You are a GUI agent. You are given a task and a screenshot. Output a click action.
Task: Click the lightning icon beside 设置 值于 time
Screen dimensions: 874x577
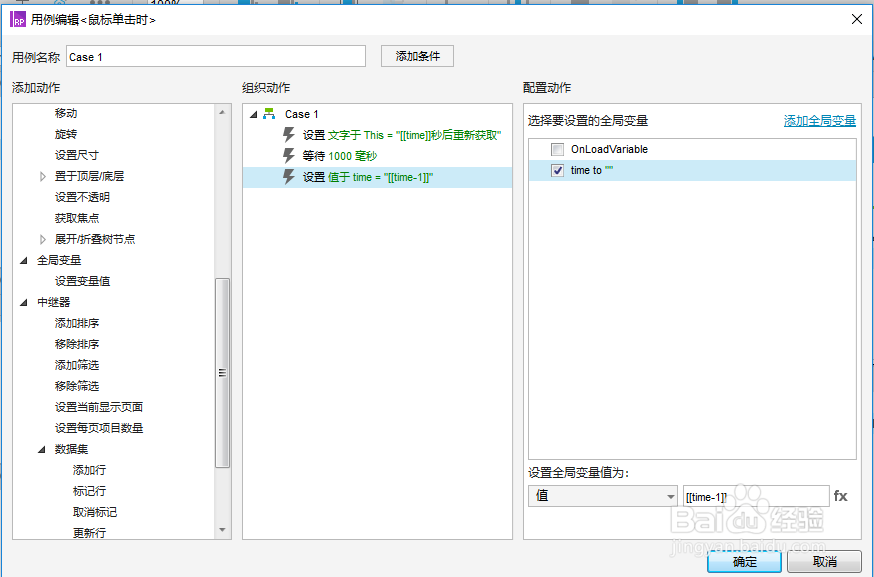coord(289,177)
